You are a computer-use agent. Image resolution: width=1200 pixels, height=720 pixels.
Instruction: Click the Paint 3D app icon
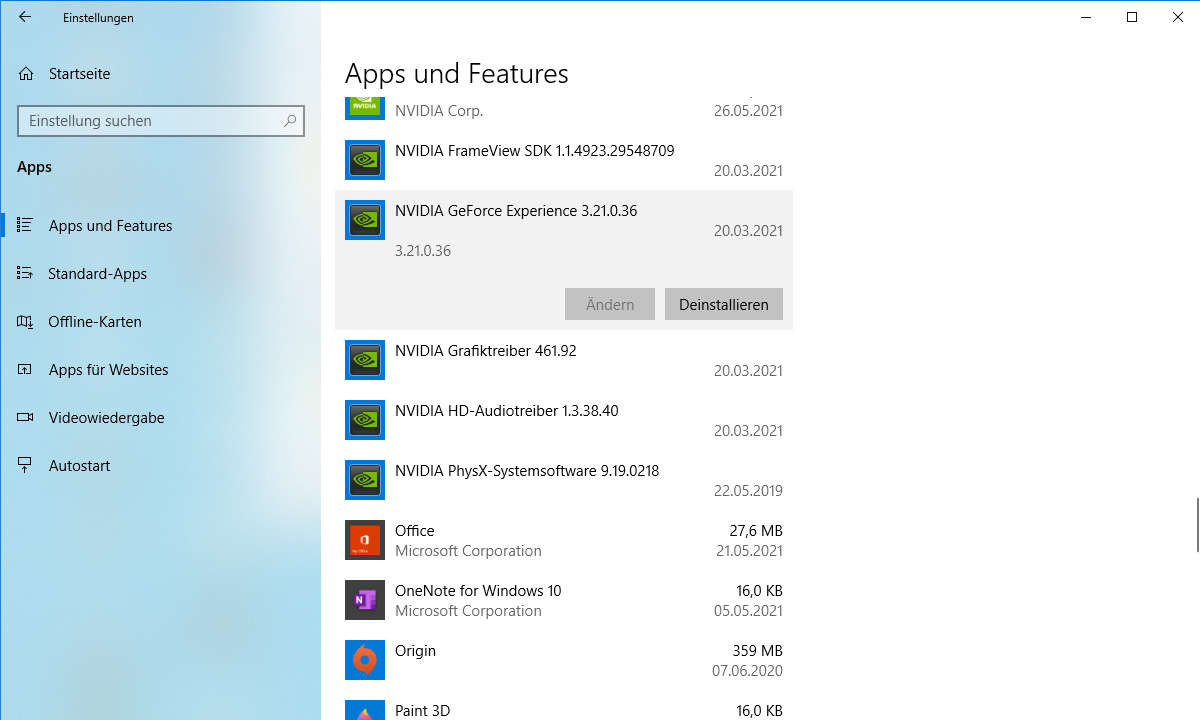coord(365,710)
